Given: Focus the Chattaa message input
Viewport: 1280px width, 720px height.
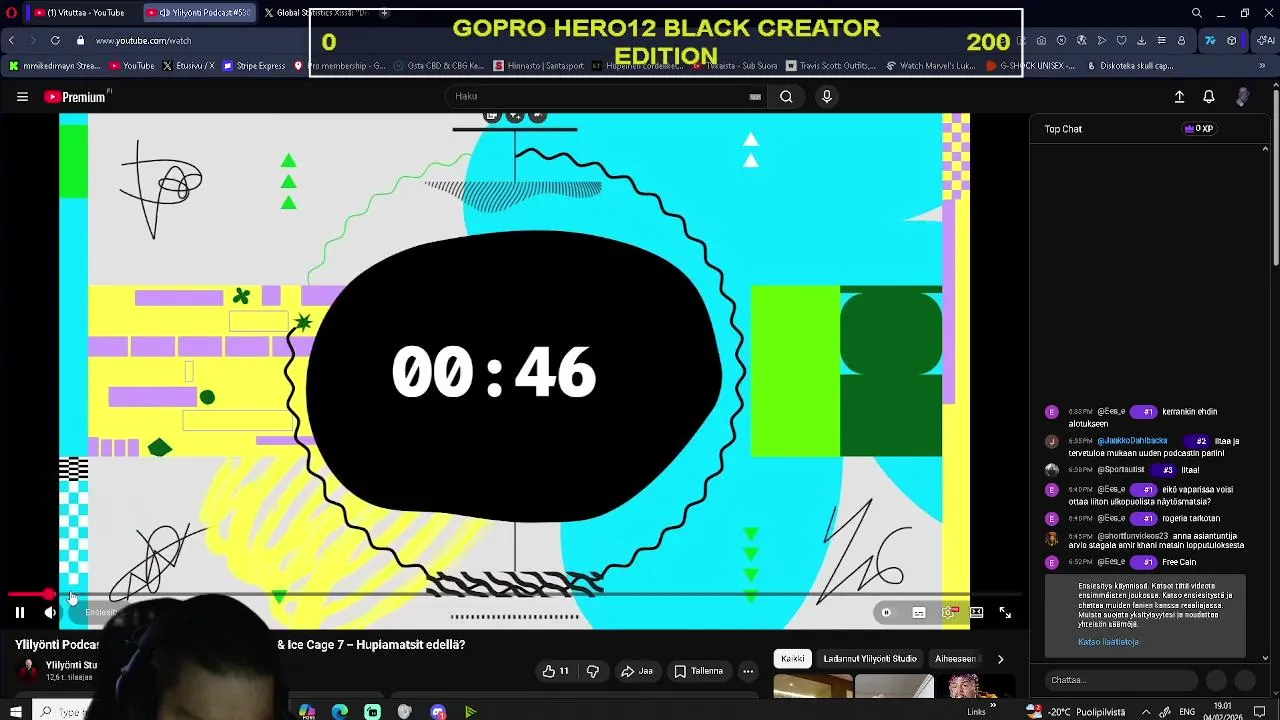Looking at the screenshot, I should pyautogui.click(x=1120, y=680).
